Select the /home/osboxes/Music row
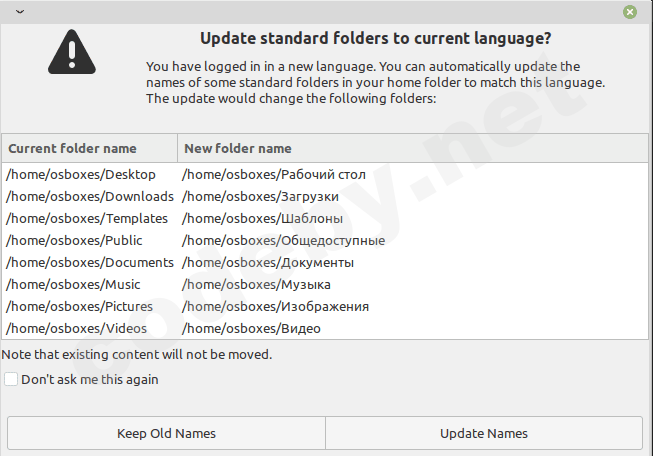This screenshot has height=456, width=653. 73,285
